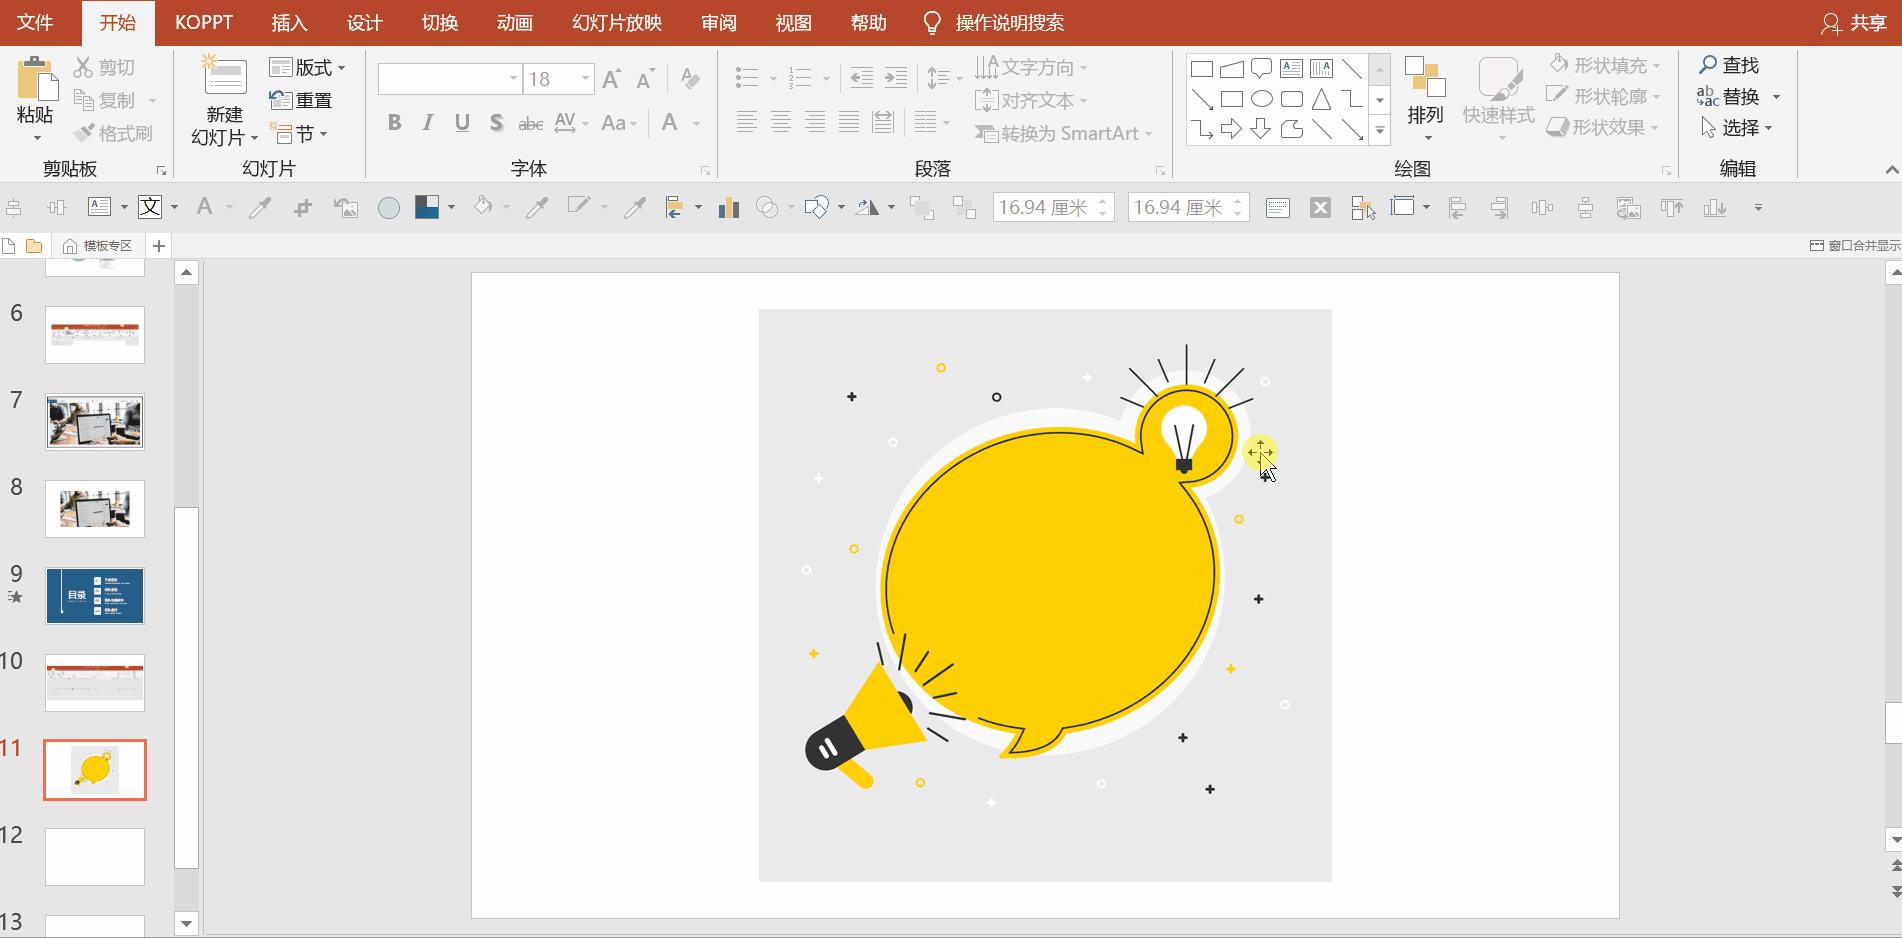Screen dimensions: 1902x938
Task: Click the Replace (替换) button
Action: [x=1738, y=97]
